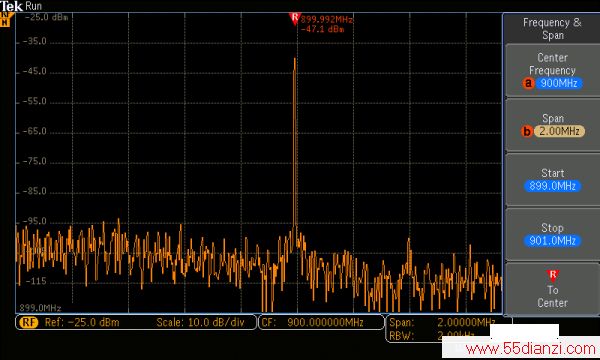The width and height of the screenshot is (600, 360).
Task: Select the orange 'b' knob indicator icon
Action: point(527,131)
